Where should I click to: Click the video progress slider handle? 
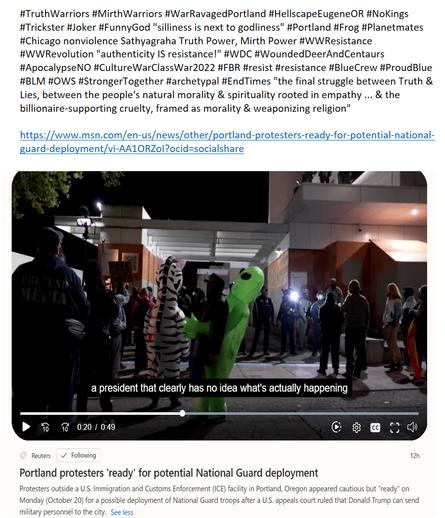[182, 413]
